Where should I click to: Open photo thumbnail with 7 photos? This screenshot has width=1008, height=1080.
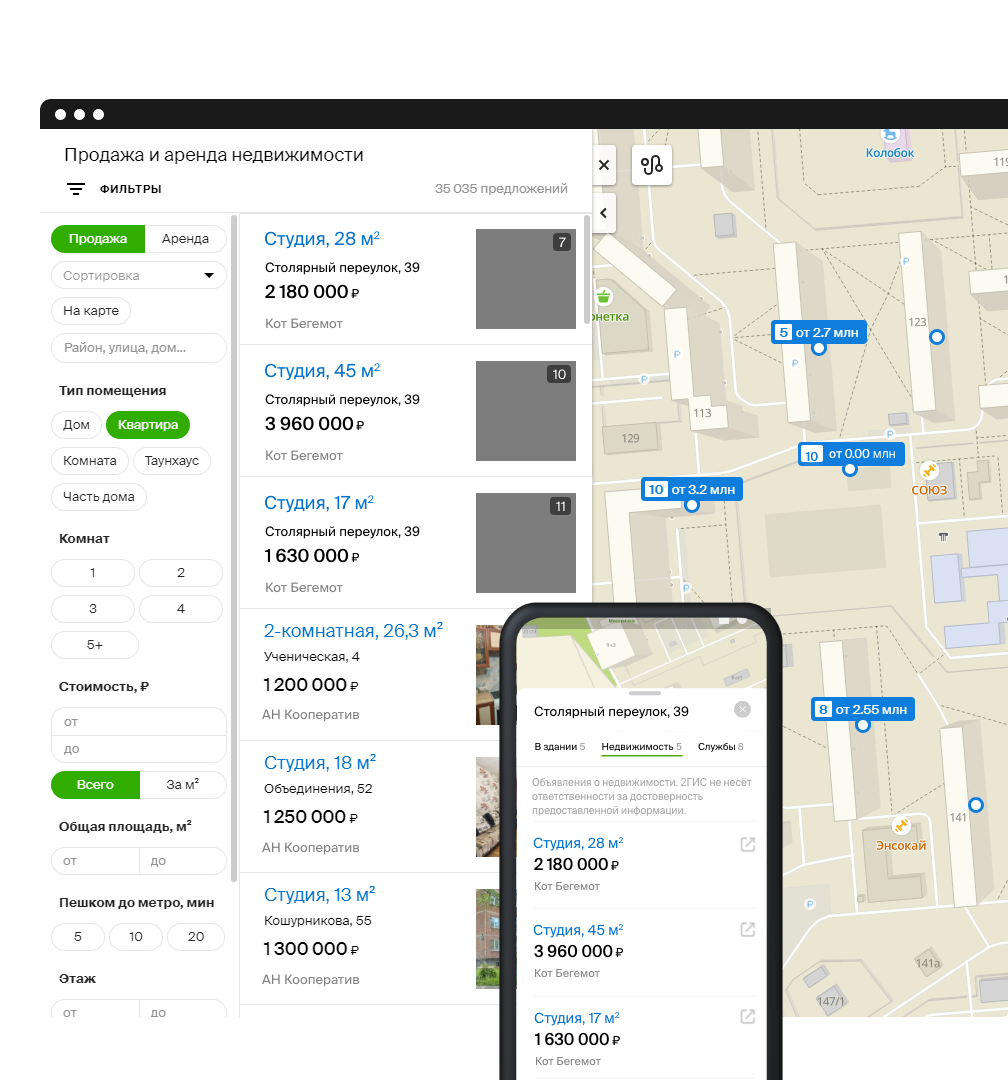pyautogui.click(x=526, y=279)
